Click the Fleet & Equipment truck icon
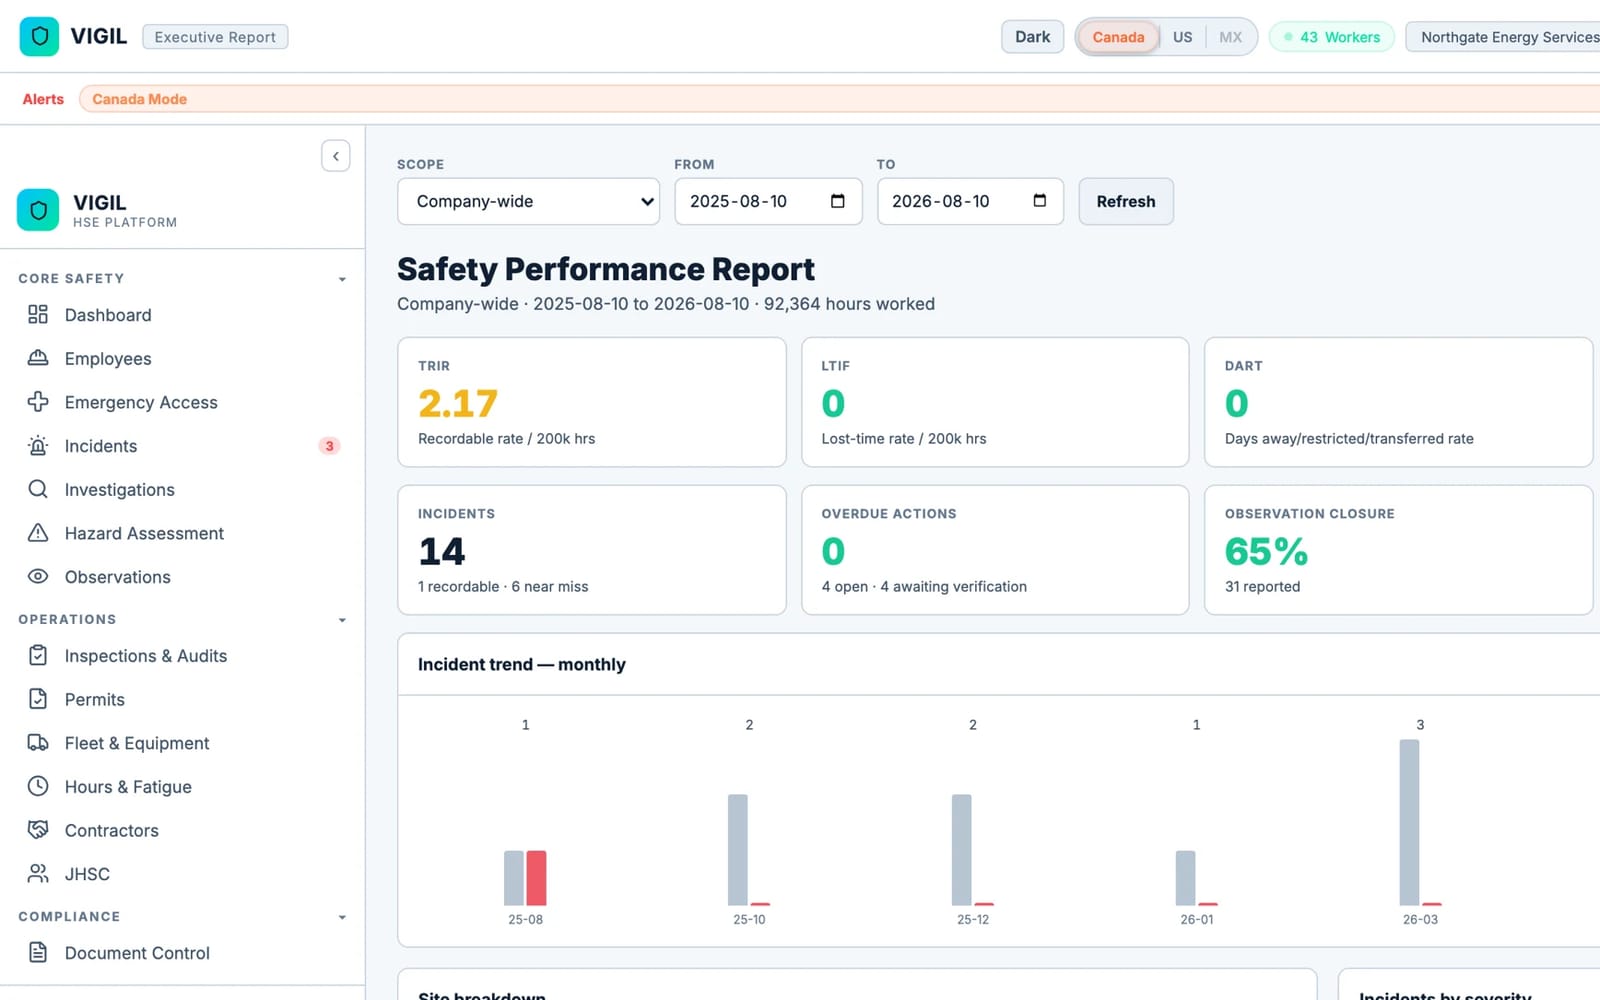The width and height of the screenshot is (1600, 1000). tap(38, 743)
